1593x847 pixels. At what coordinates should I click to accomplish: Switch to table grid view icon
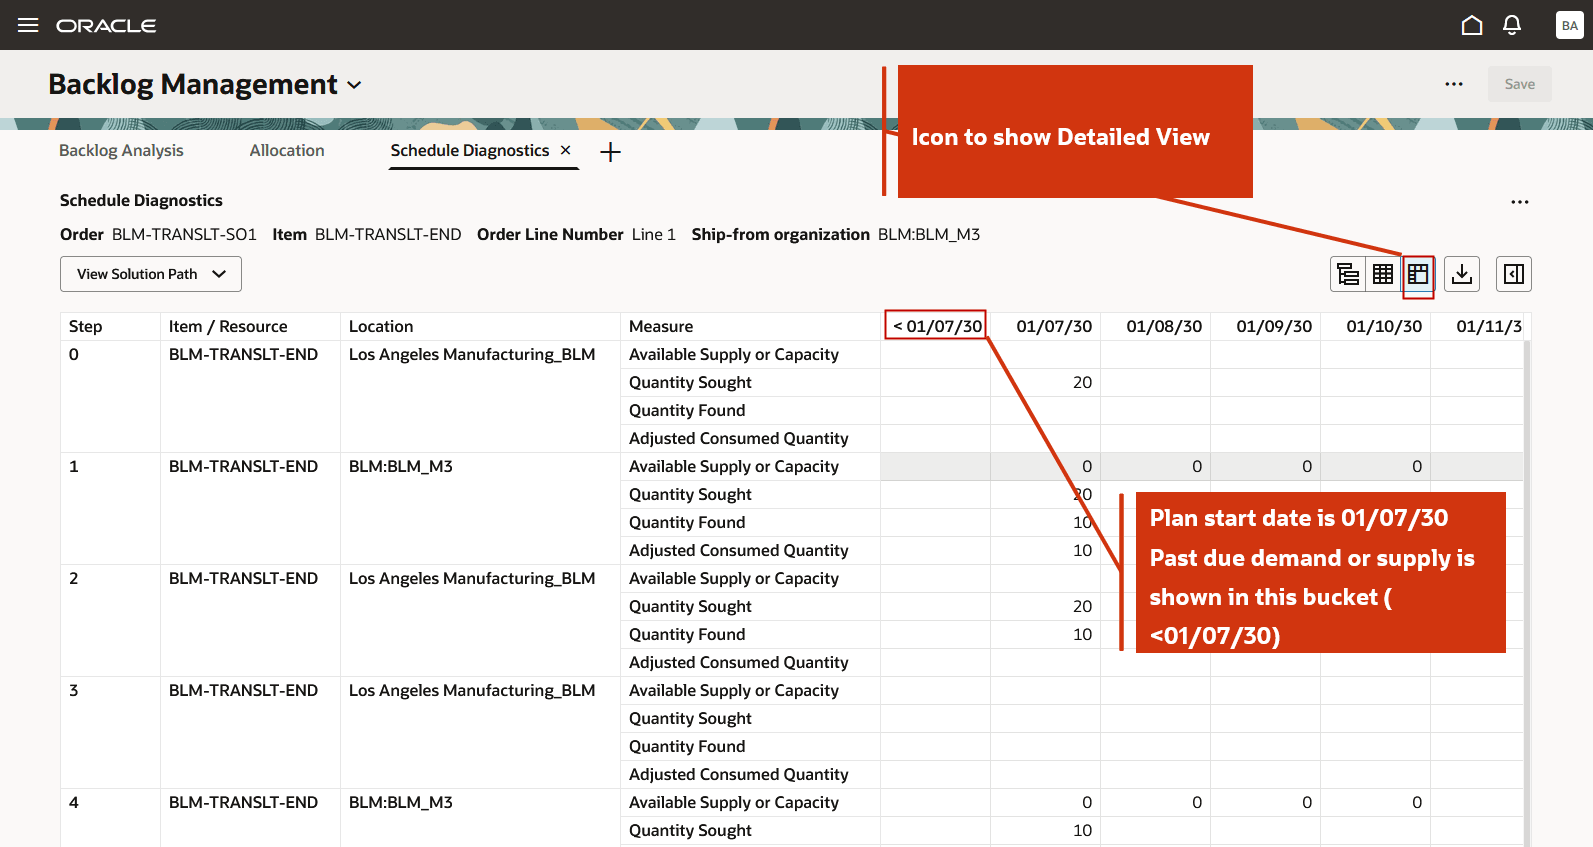pos(1383,274)
